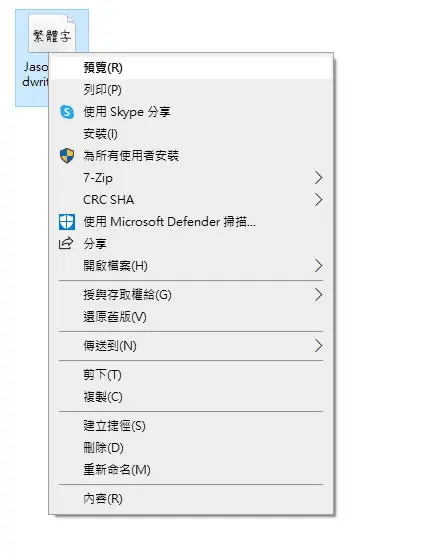Choose 列印(P) from the menu
Viewport: 424px width, 554px height.
click(191, 90)
